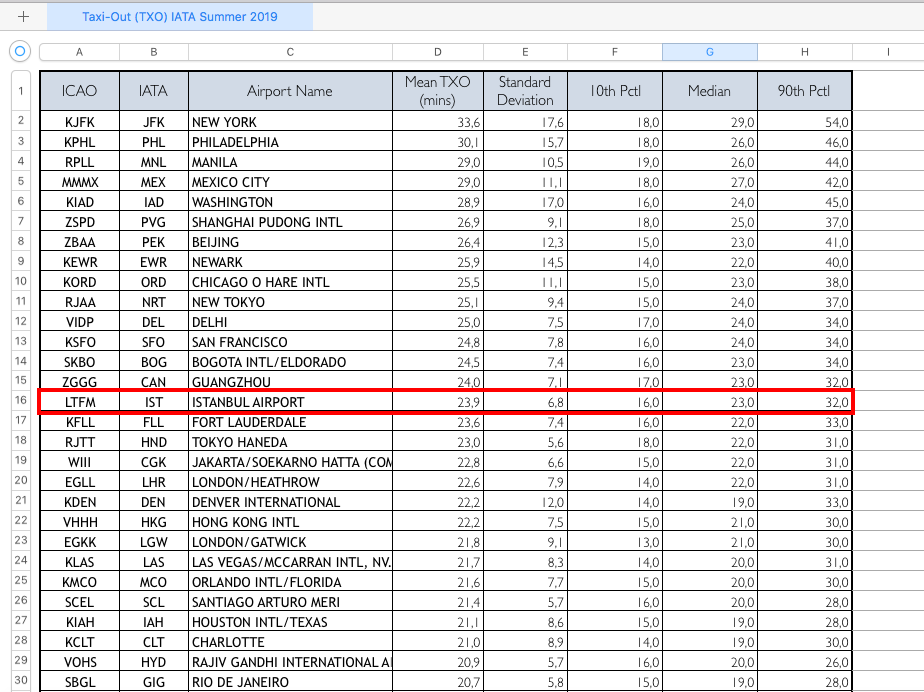924x692 pixels.
Task: Select the column A header
Action: [79, 52]
